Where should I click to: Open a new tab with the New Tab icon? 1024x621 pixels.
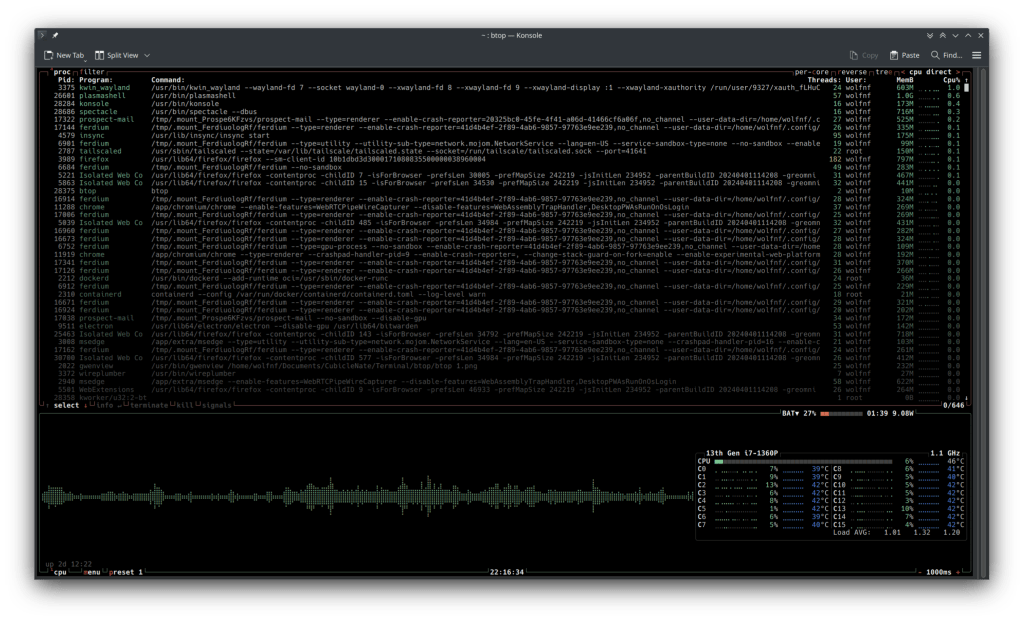(x=48, y=56)
